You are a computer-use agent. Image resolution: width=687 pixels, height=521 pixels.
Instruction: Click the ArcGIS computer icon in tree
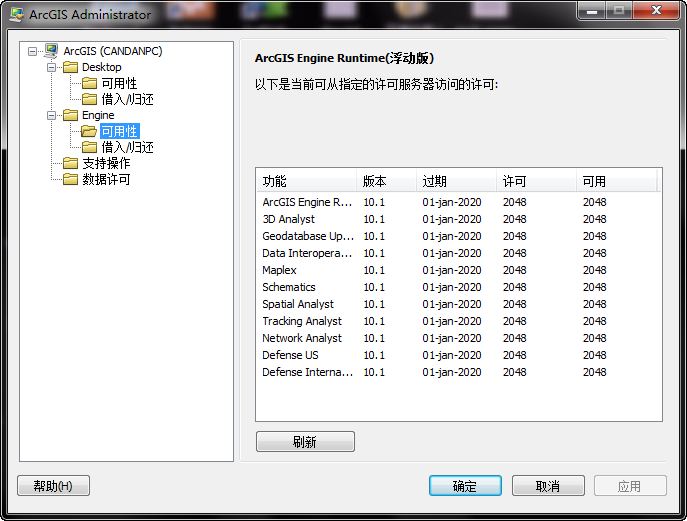tap(51, 51)
